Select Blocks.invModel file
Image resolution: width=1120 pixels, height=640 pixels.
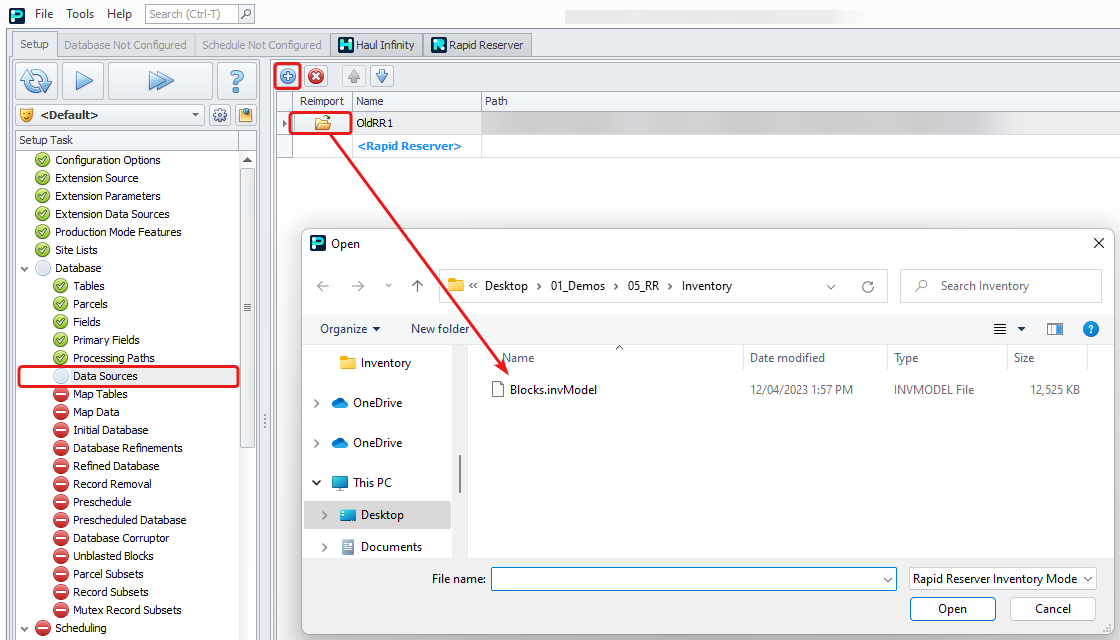[x=553, y=390]
